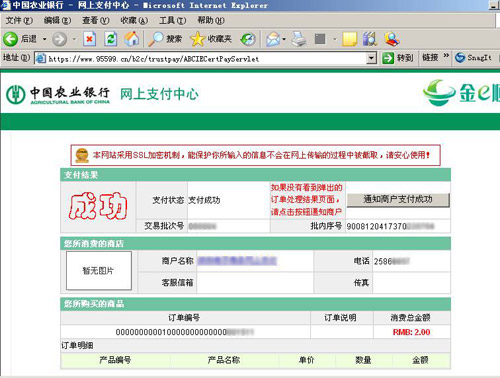Click the Research books toolbar icon
The height and width of the screenshot is (378, 500).
click(370, 39)
